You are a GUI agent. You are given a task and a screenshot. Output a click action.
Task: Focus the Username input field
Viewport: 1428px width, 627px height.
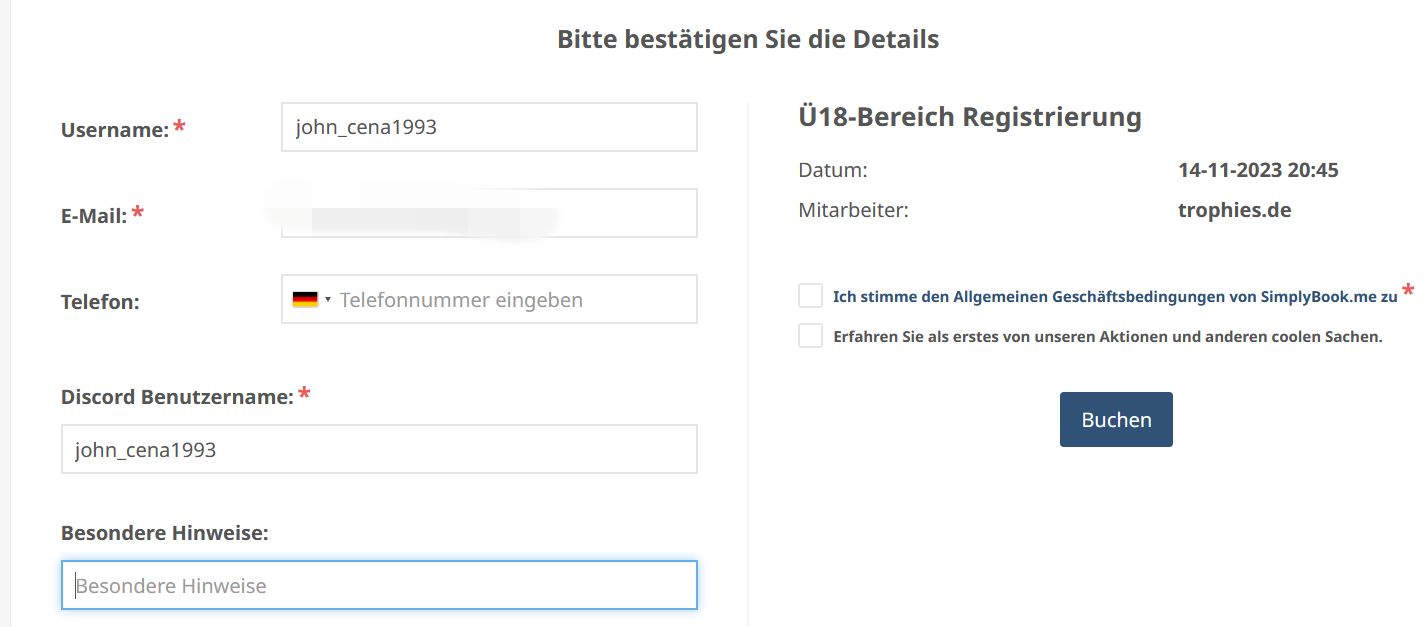489,127
